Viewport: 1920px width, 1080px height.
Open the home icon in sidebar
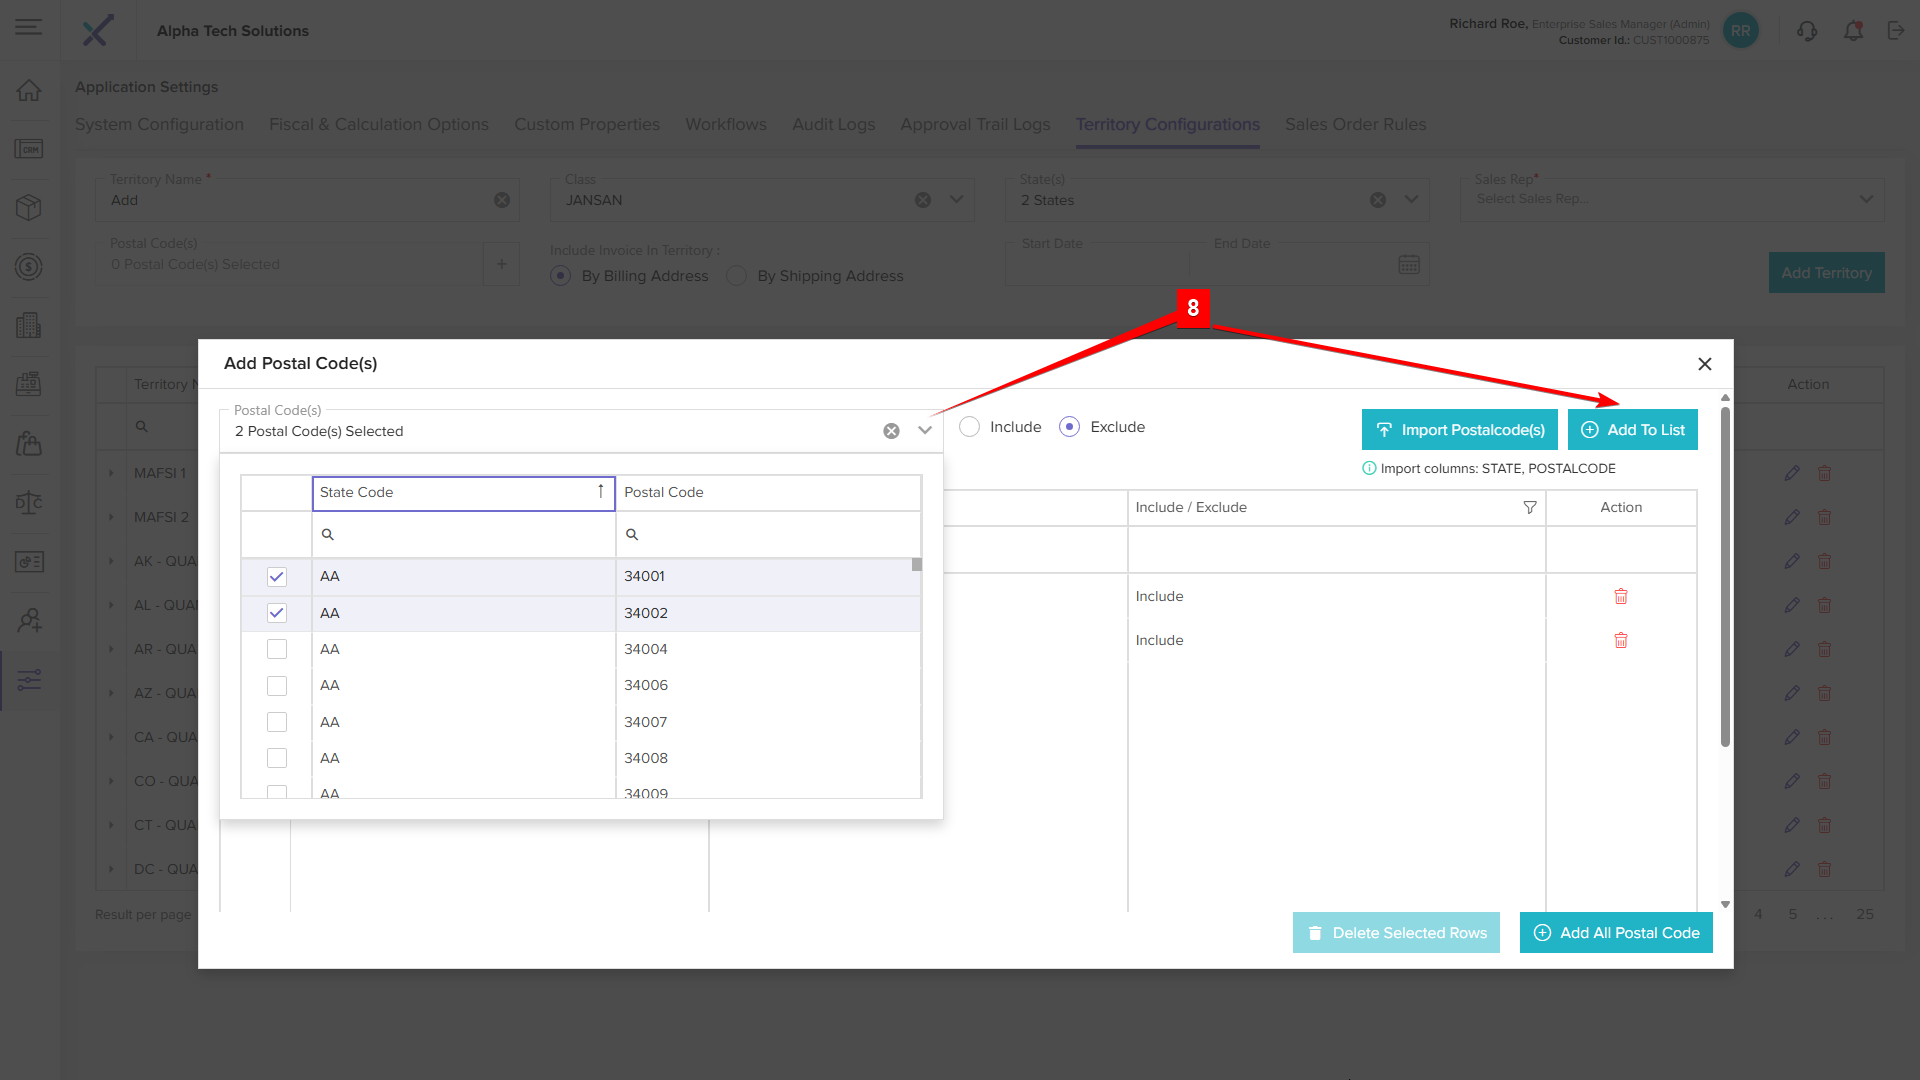29,90
